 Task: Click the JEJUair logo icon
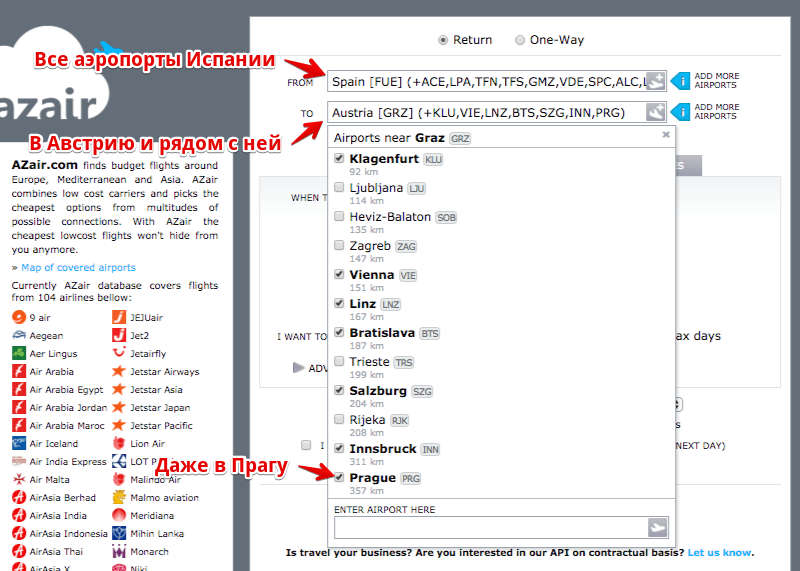tap(119, 317)
